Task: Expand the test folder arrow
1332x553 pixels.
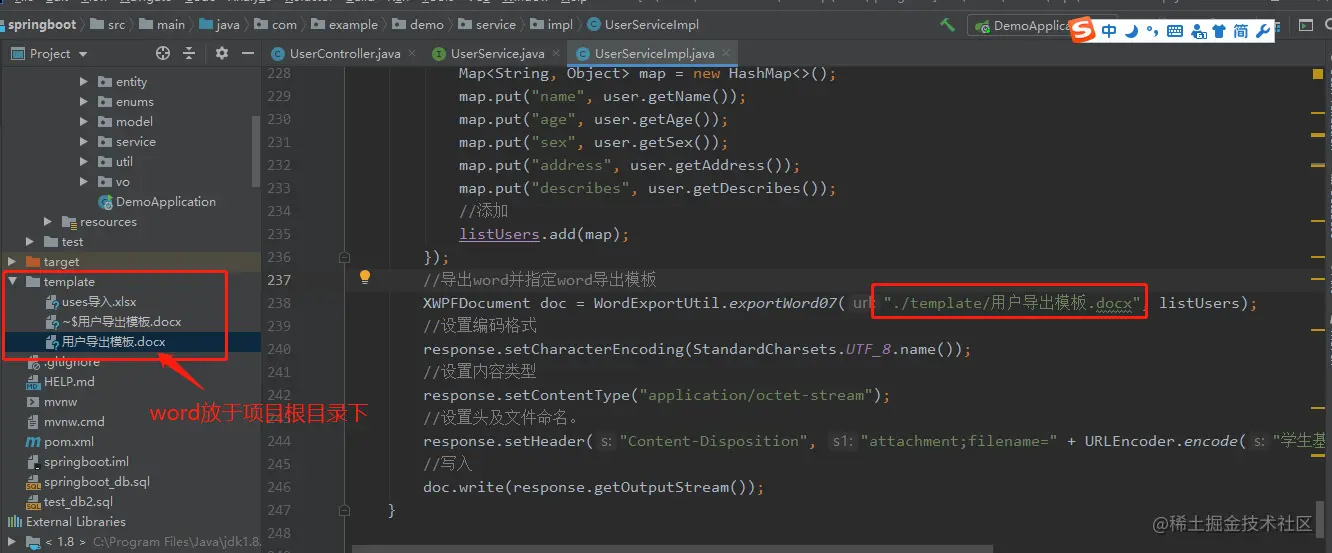Action: click(30, 241)
